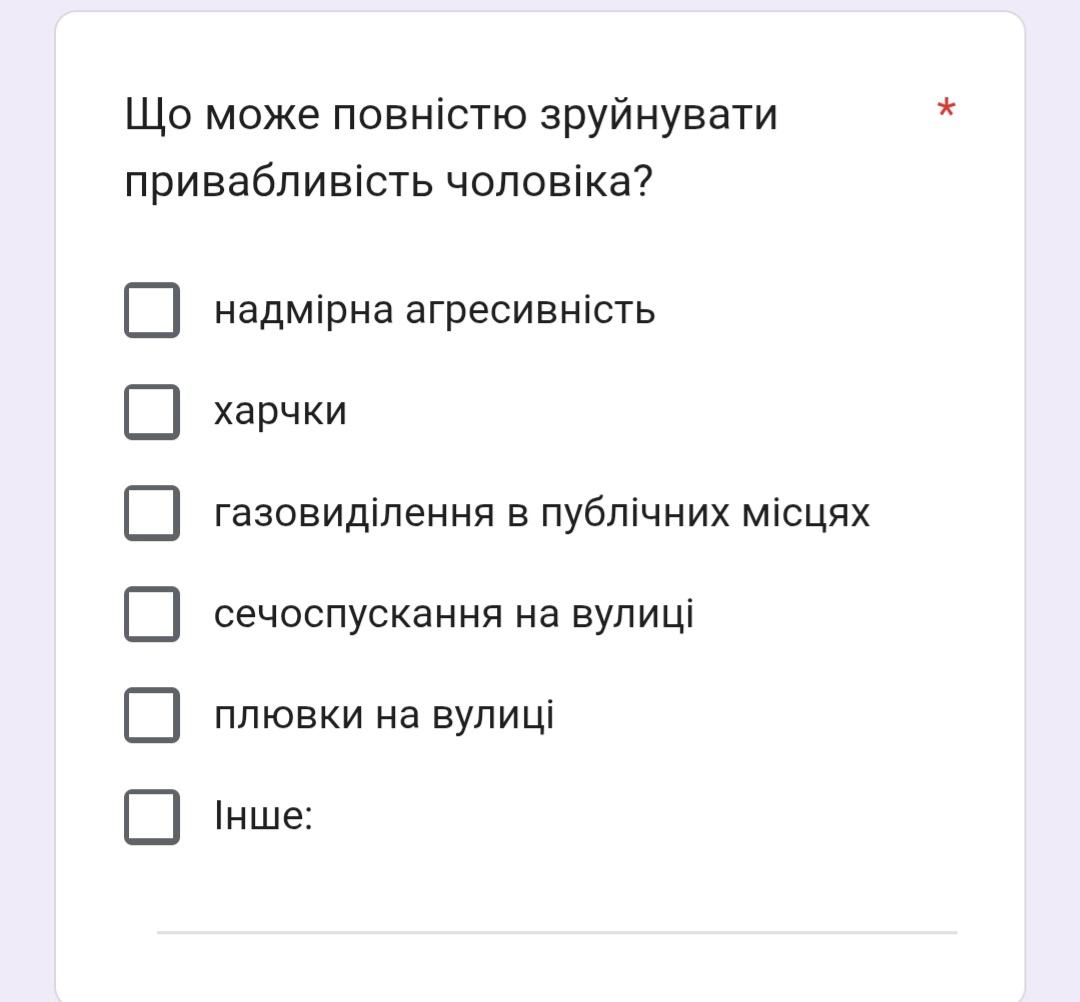Enable 'газовиділення в публічних місцях' checkbox
This screenshot has height=1002, width=1080.
[x=152, y=513]
